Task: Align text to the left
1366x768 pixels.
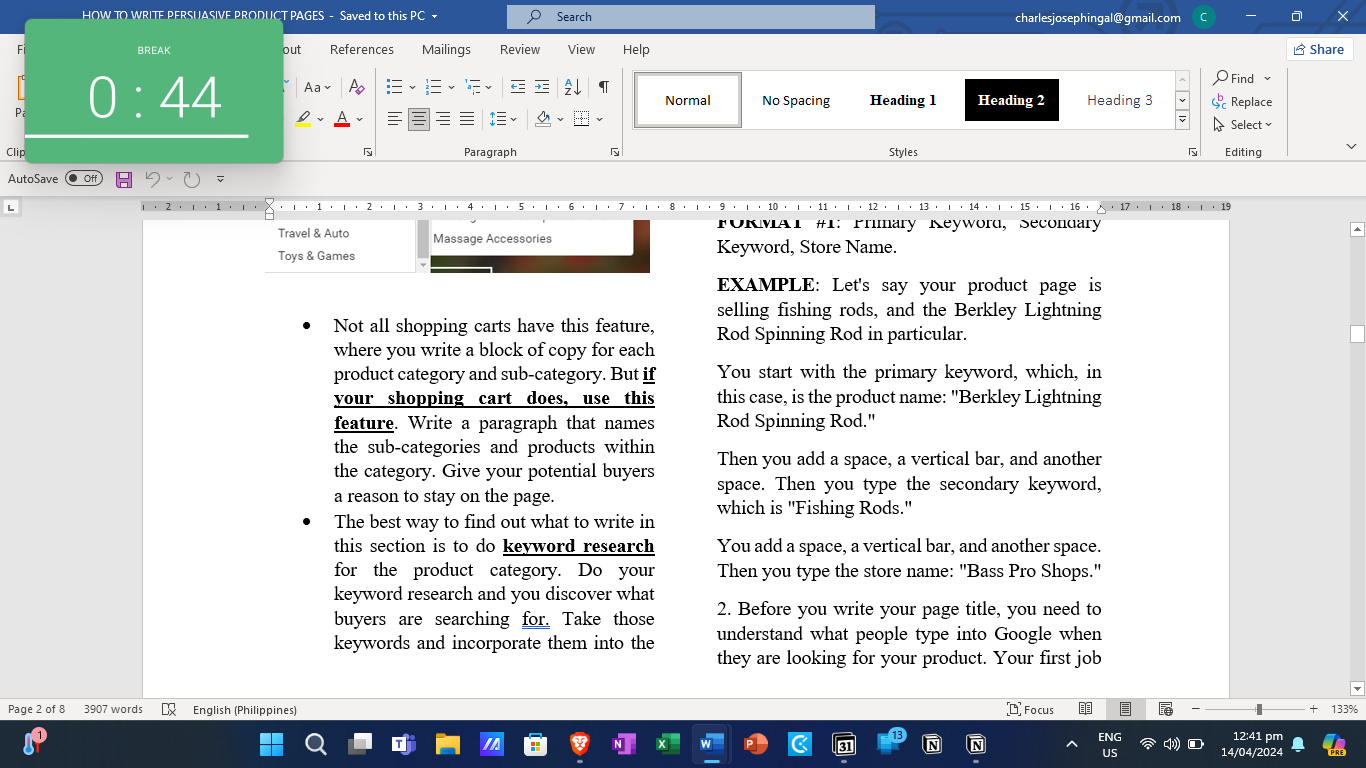Action: (395, 119)
